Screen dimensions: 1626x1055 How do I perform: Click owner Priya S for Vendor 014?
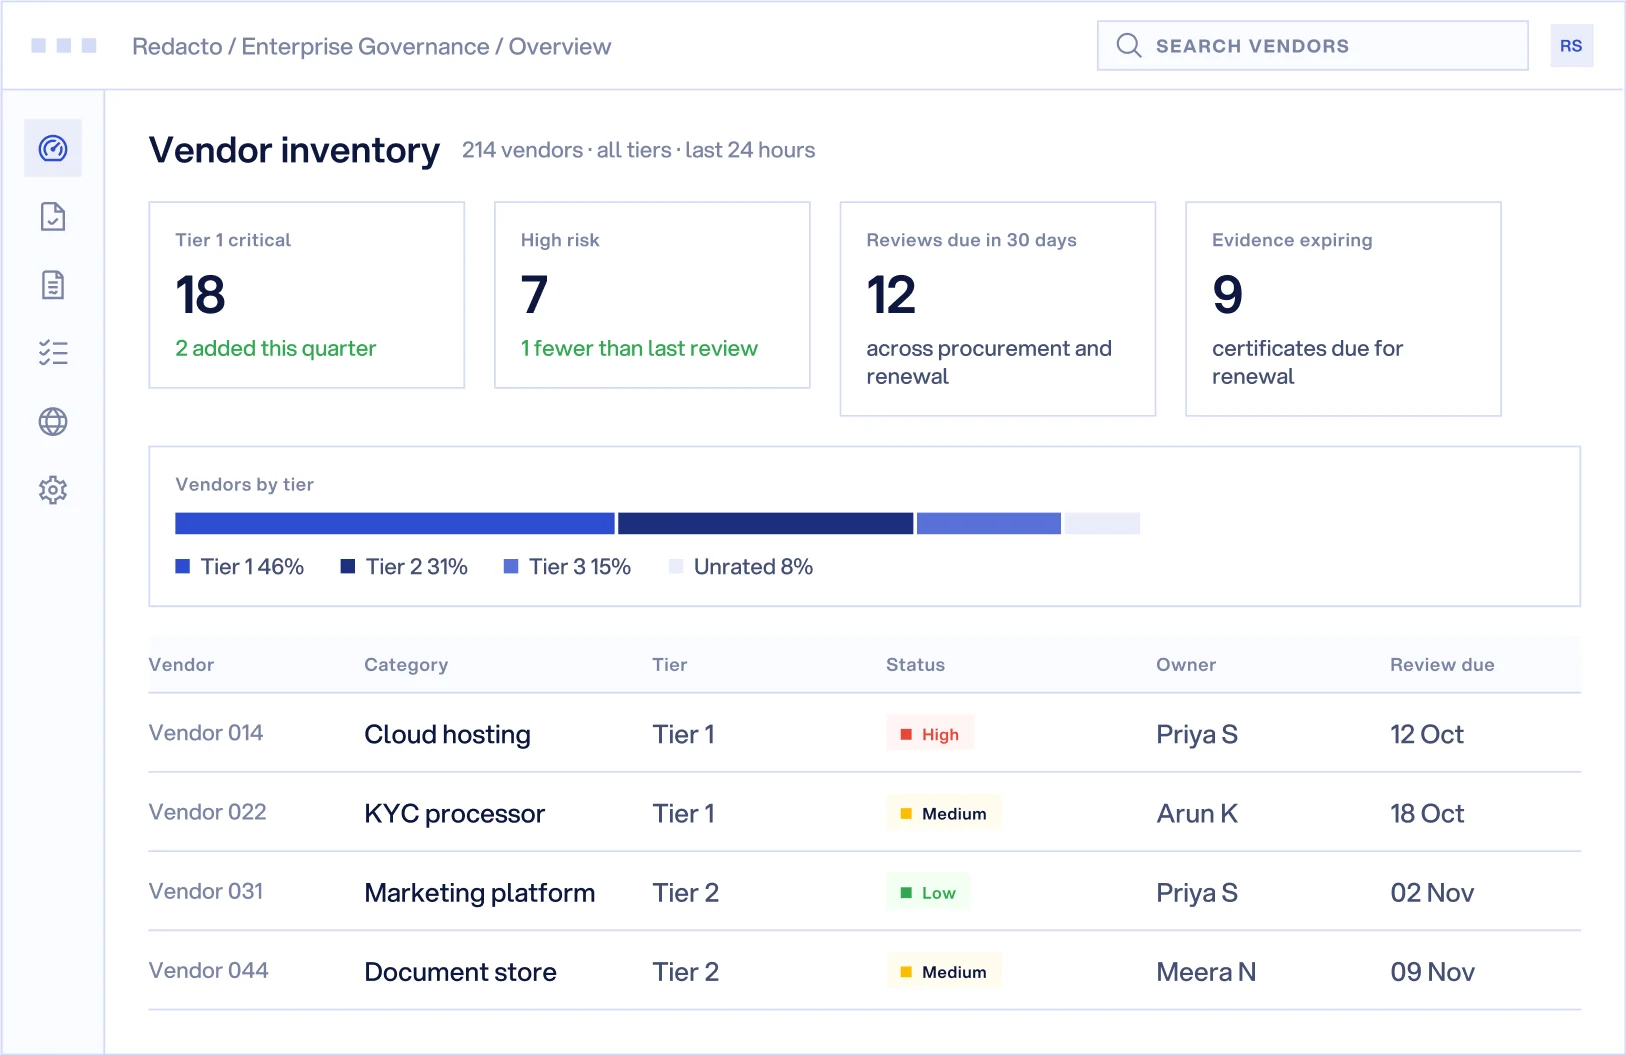click(1197, 734)
